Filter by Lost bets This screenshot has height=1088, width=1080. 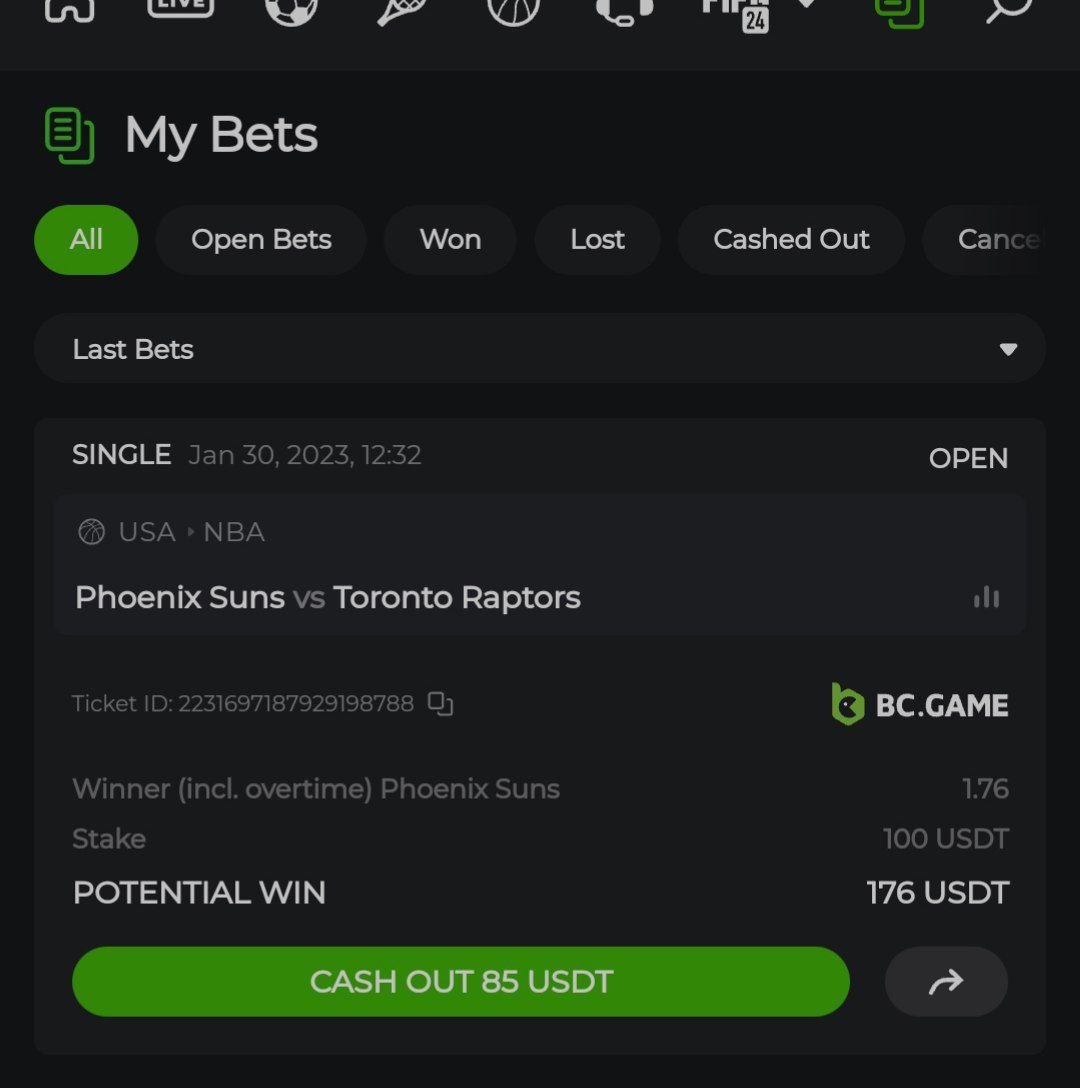tap(597, 240)
